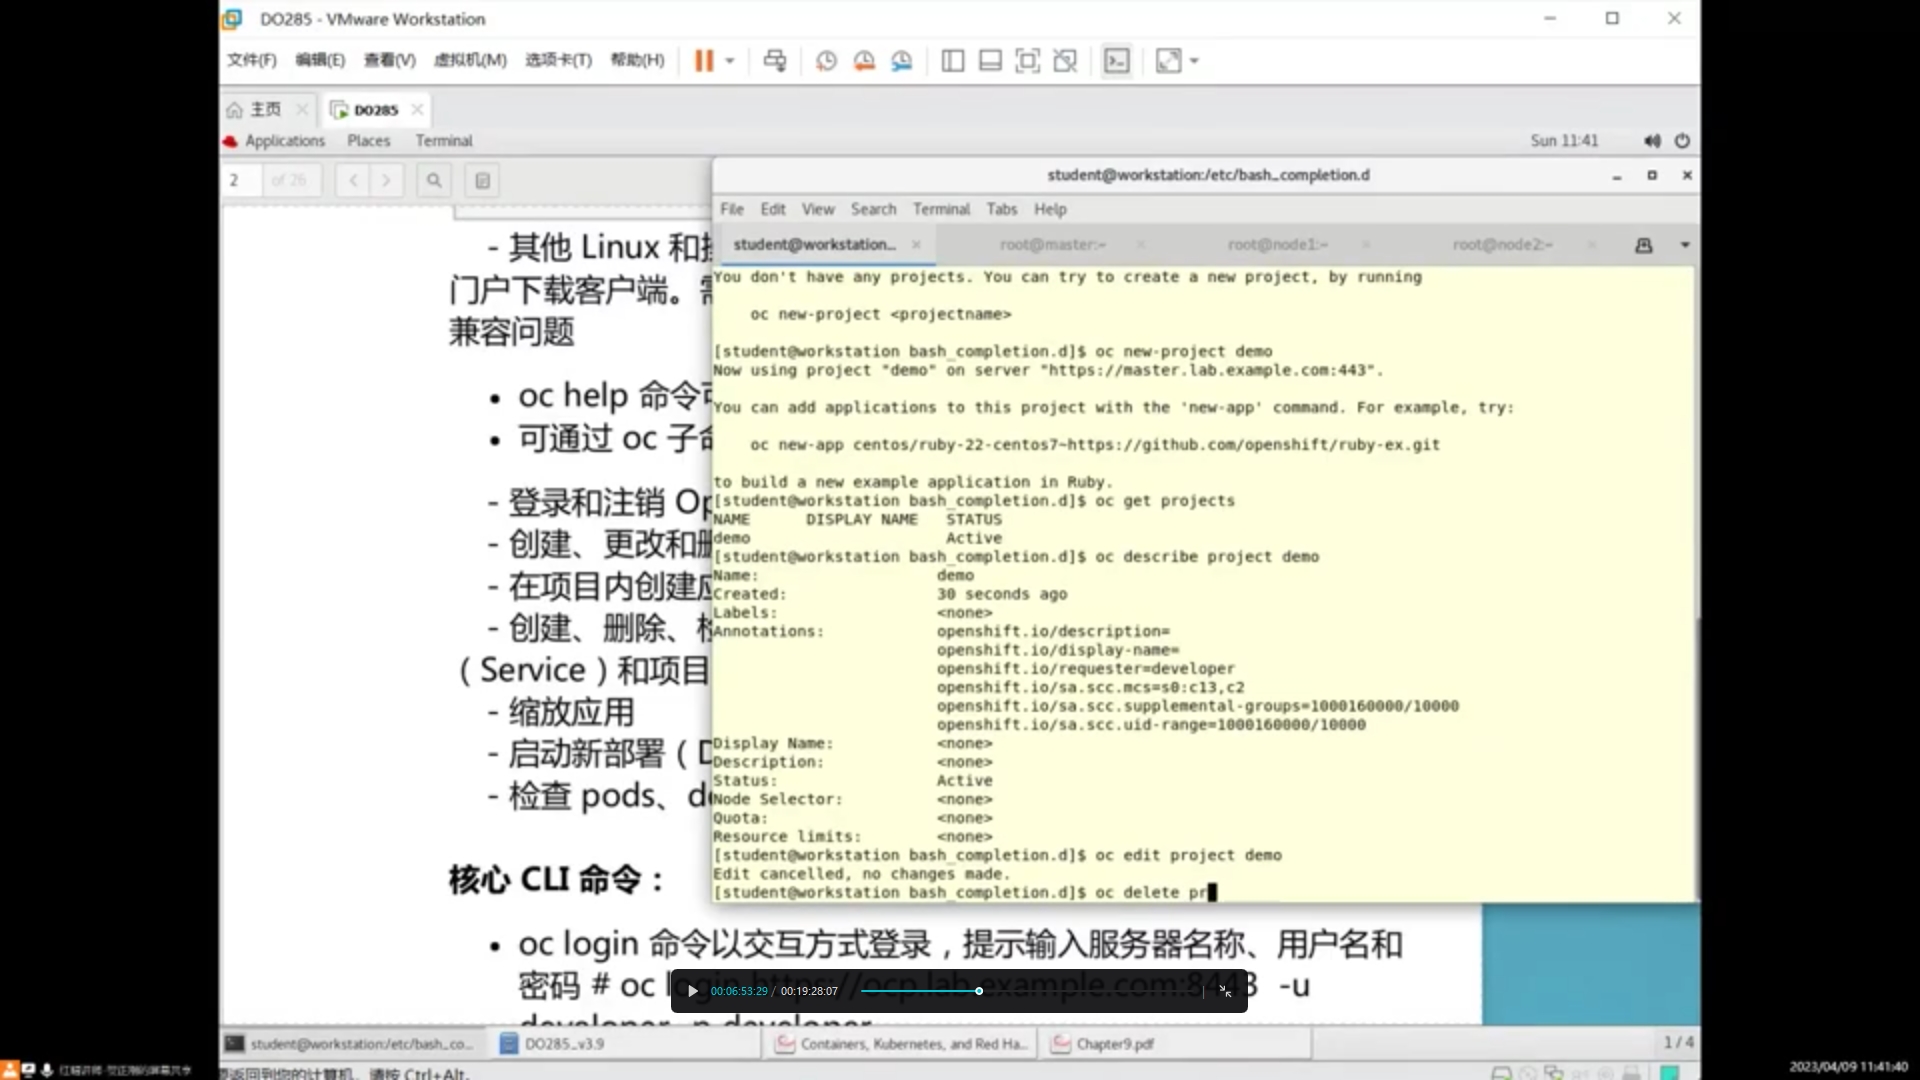1920x1080 pixels.
Task: Open the power menu icon in top bar
Action: [x=1682, y=141]
